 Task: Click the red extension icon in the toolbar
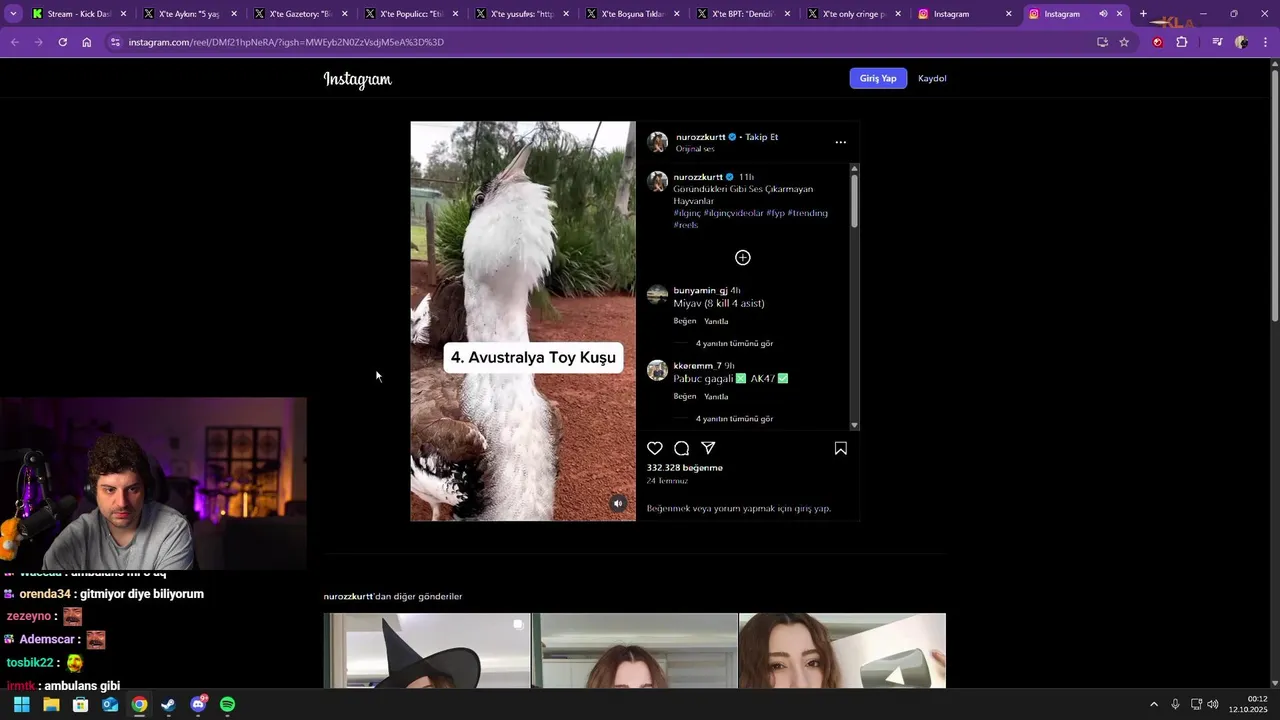[x=1158, y=42]
